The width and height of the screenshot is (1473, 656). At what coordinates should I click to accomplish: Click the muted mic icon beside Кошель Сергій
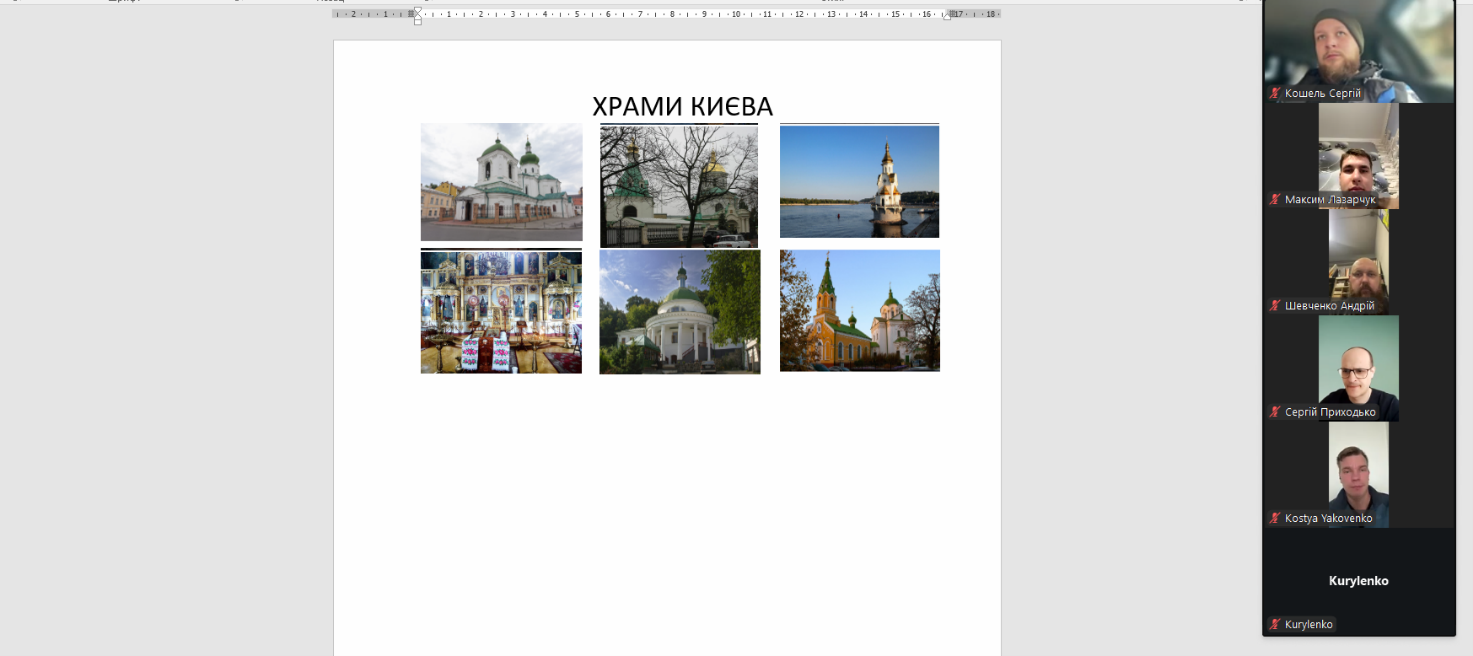(x=1275, y=93)
